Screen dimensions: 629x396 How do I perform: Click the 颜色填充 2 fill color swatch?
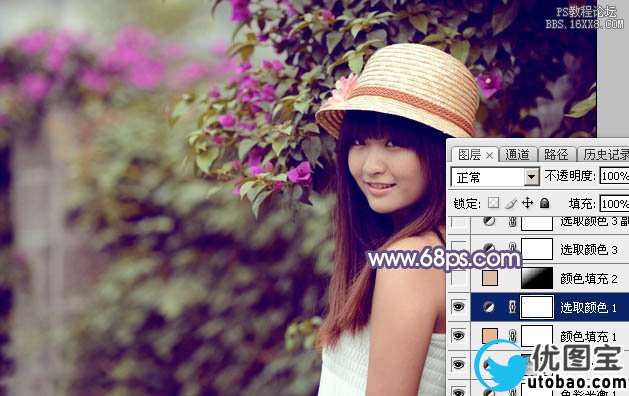click(x=490, y=278)
